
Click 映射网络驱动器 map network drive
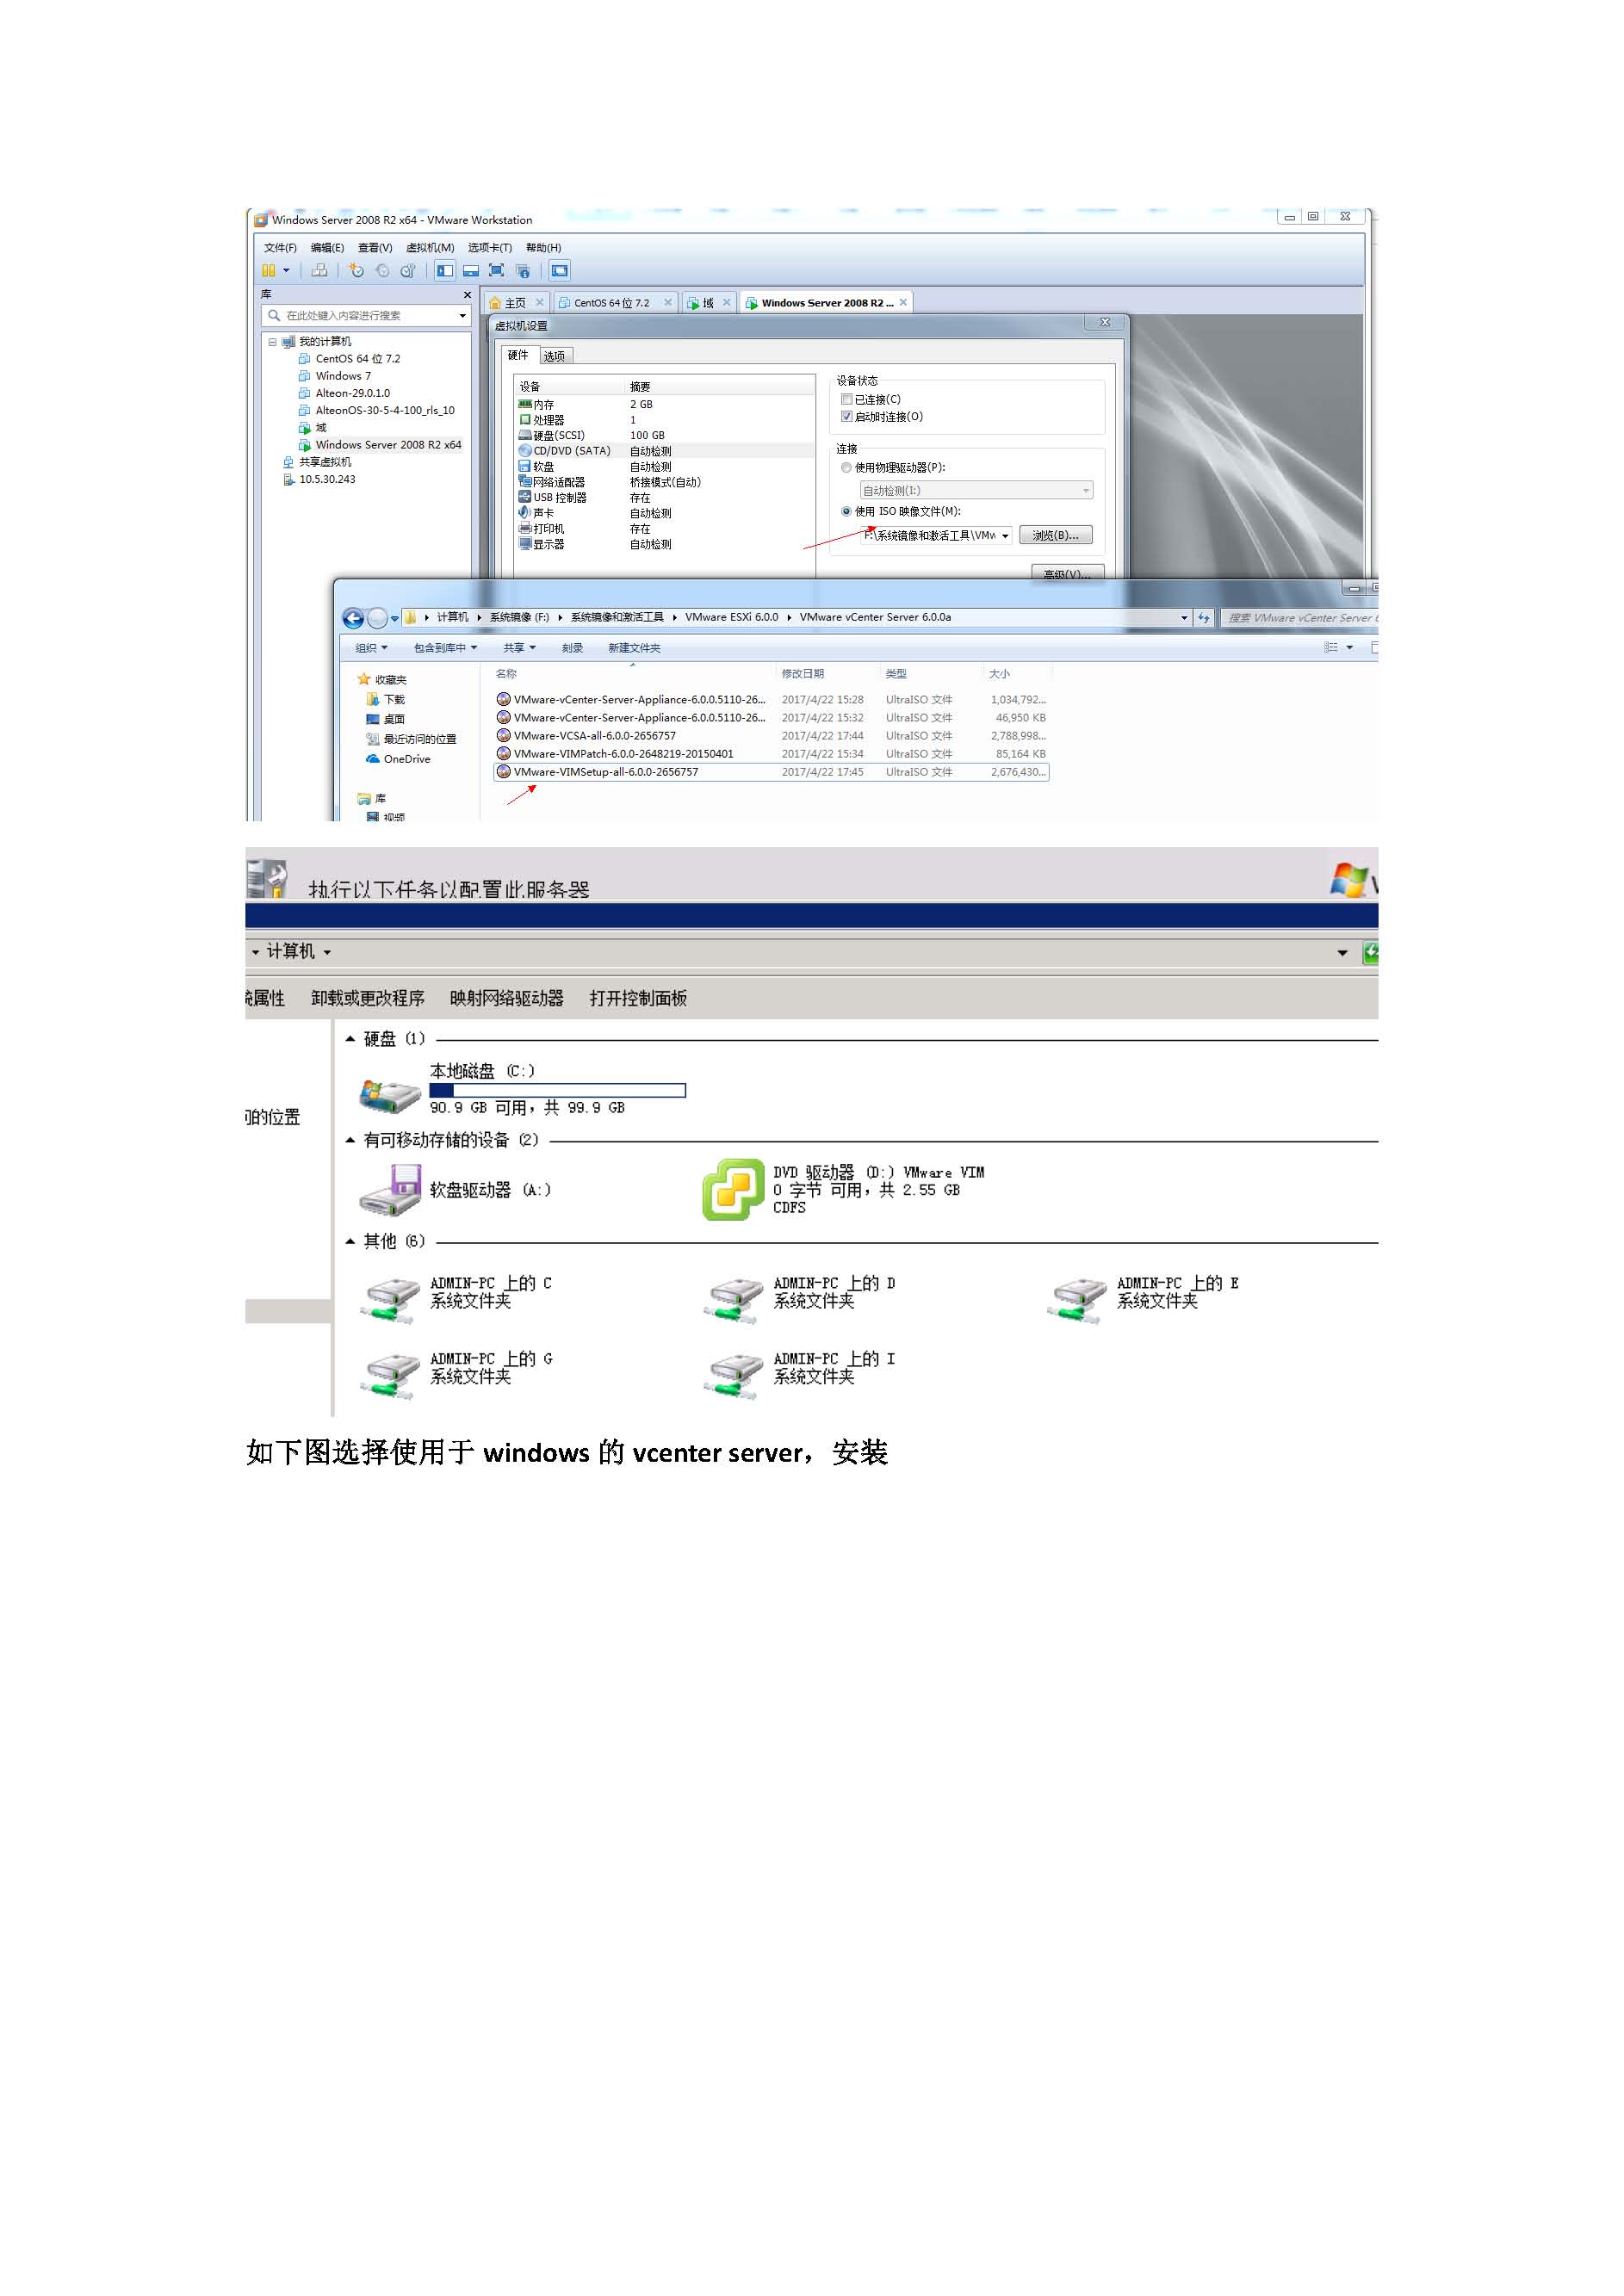[x=507, y=998]
